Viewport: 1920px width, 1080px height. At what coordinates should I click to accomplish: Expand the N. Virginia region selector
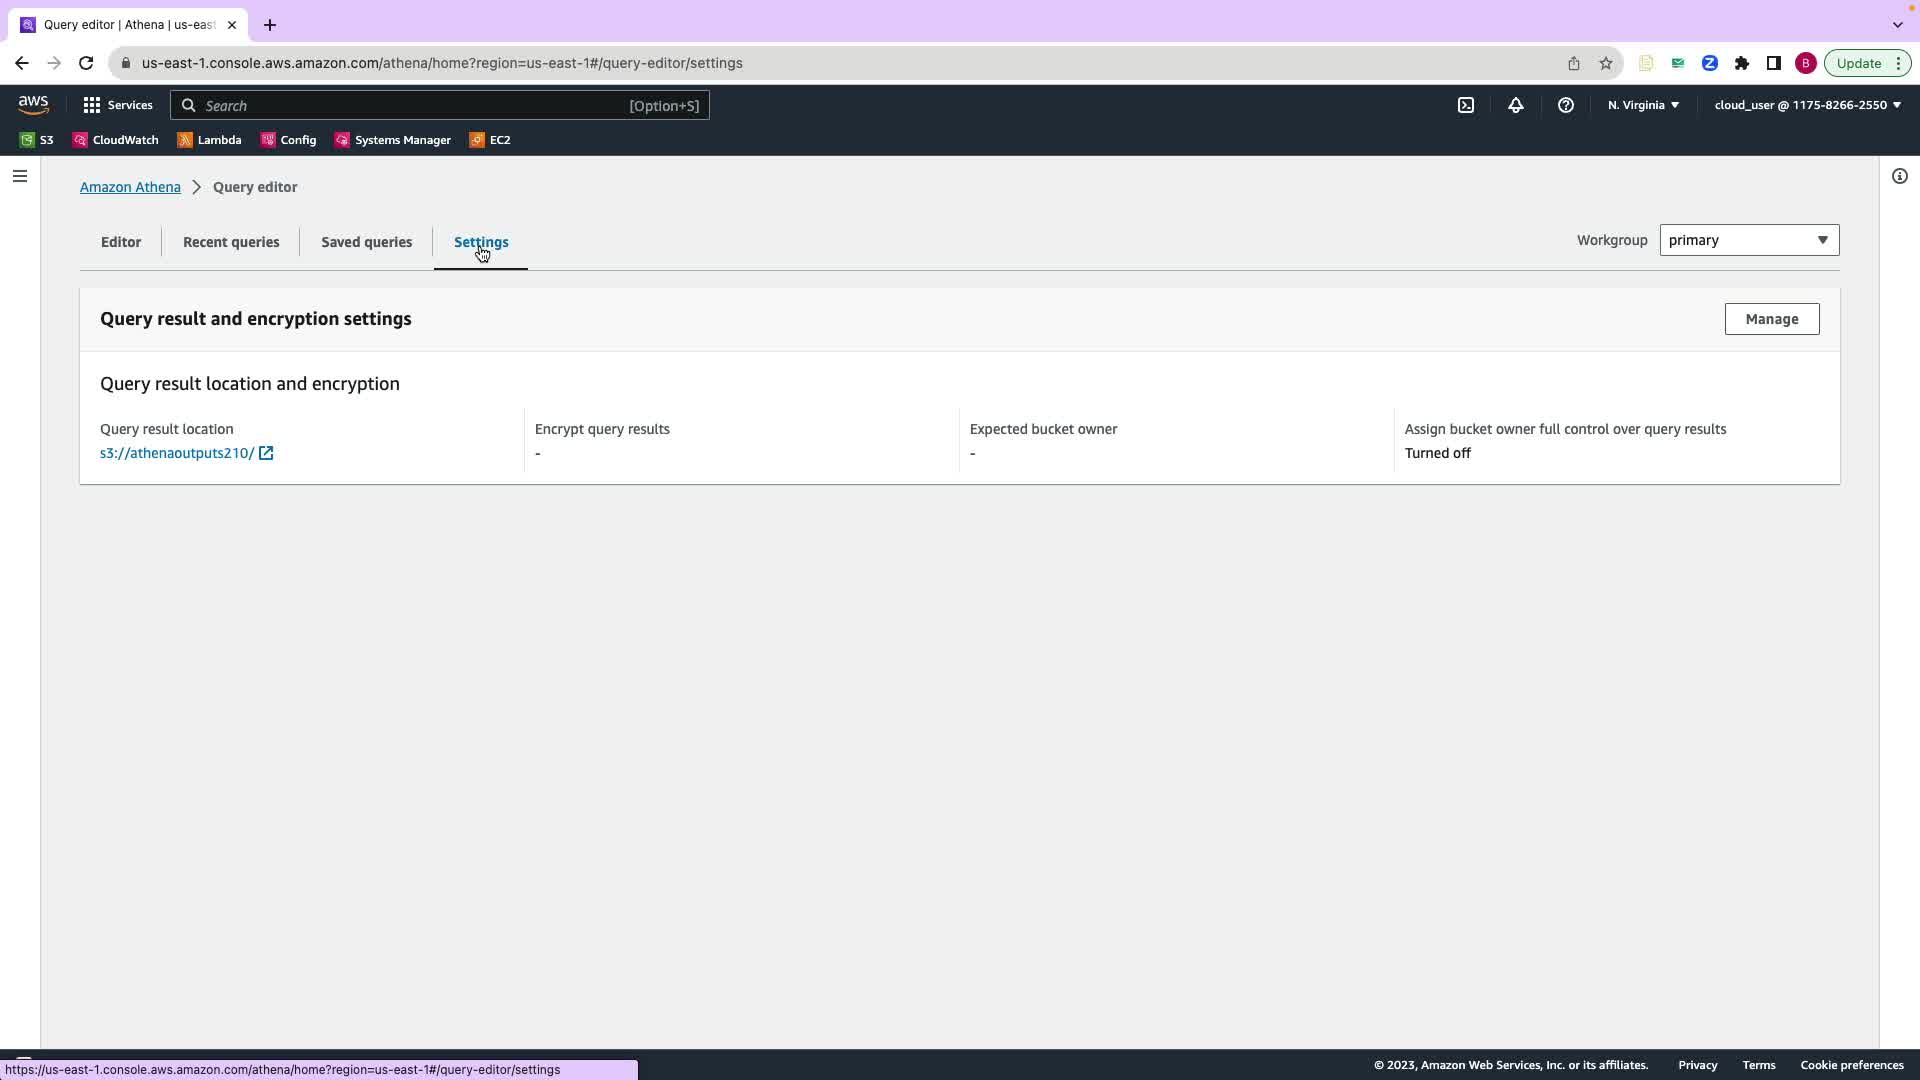(1643, 105)
